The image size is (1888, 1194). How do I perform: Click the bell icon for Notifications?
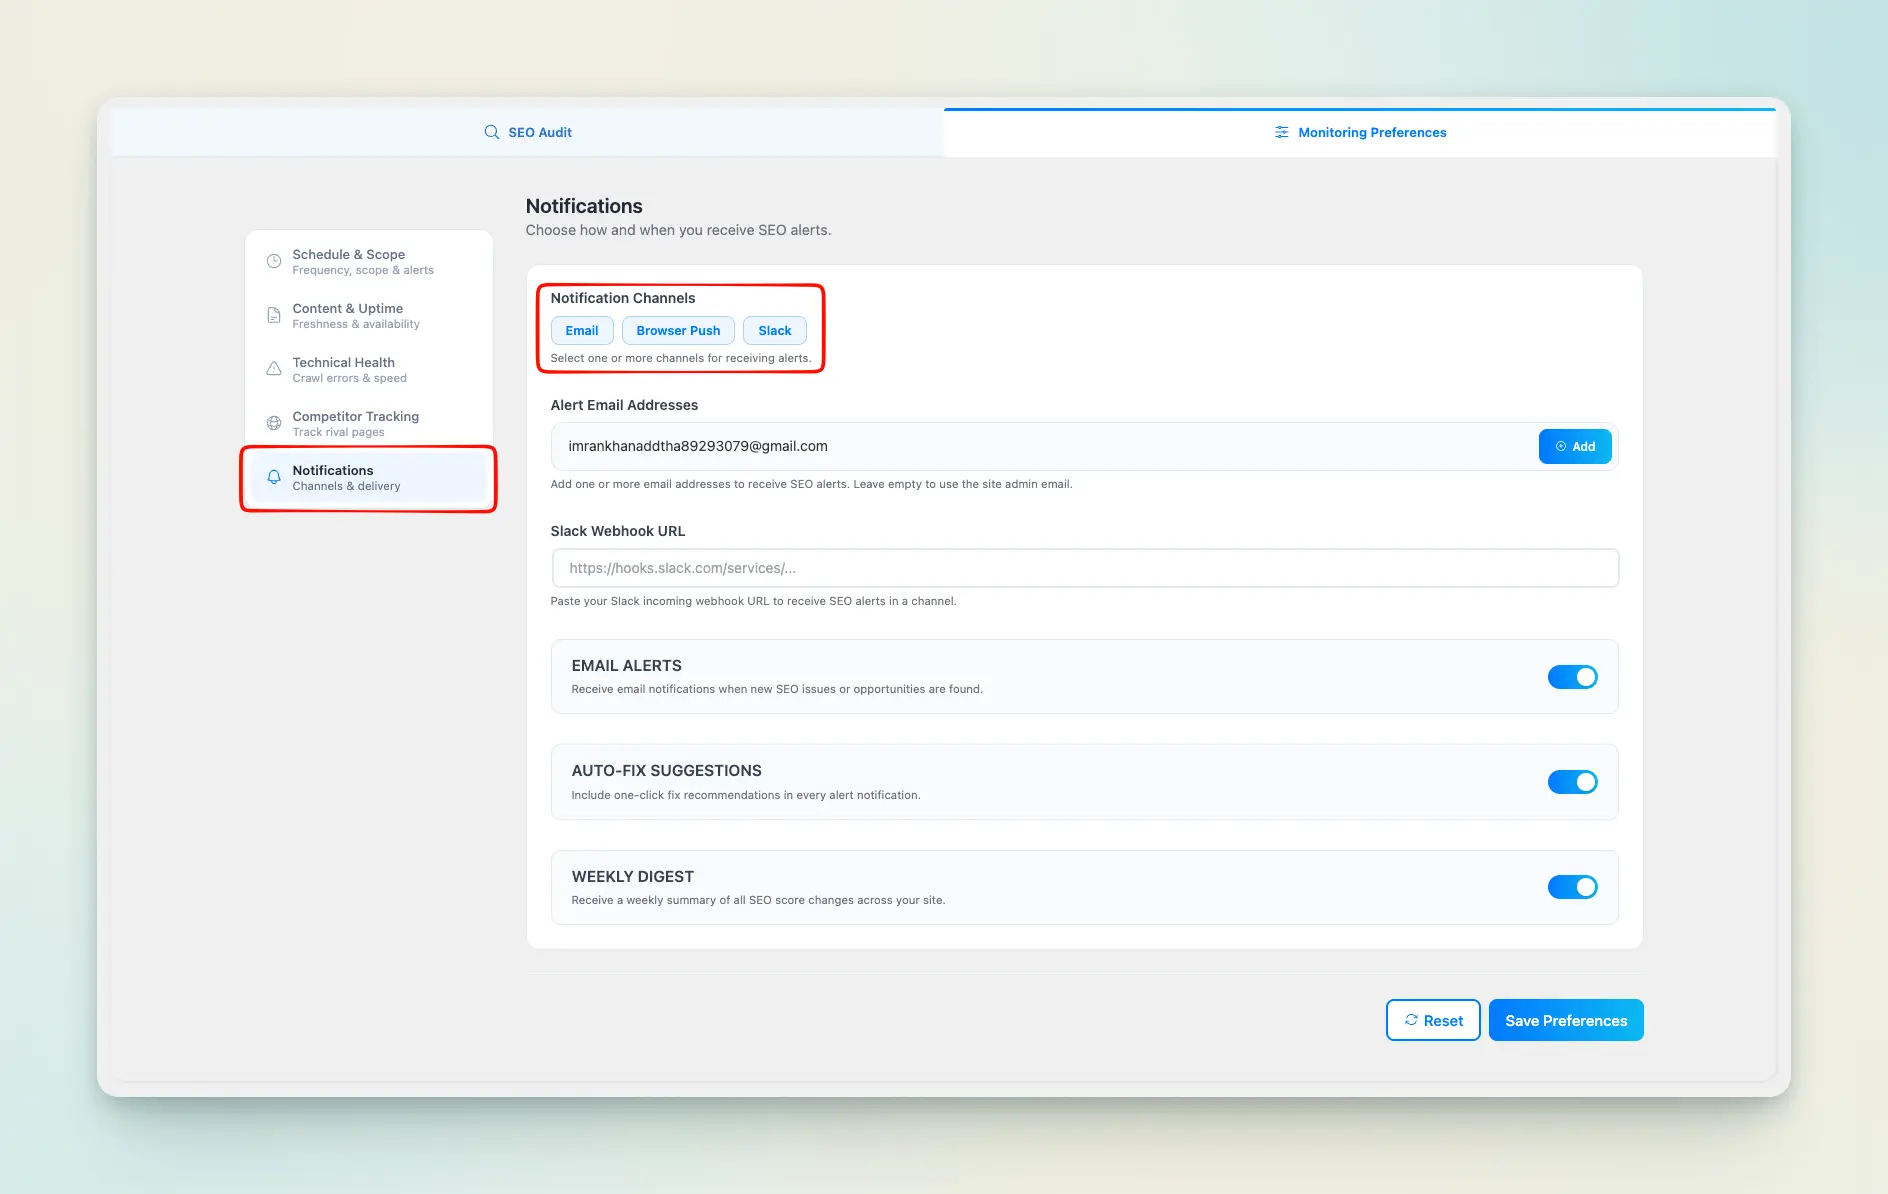click(274, 477)
